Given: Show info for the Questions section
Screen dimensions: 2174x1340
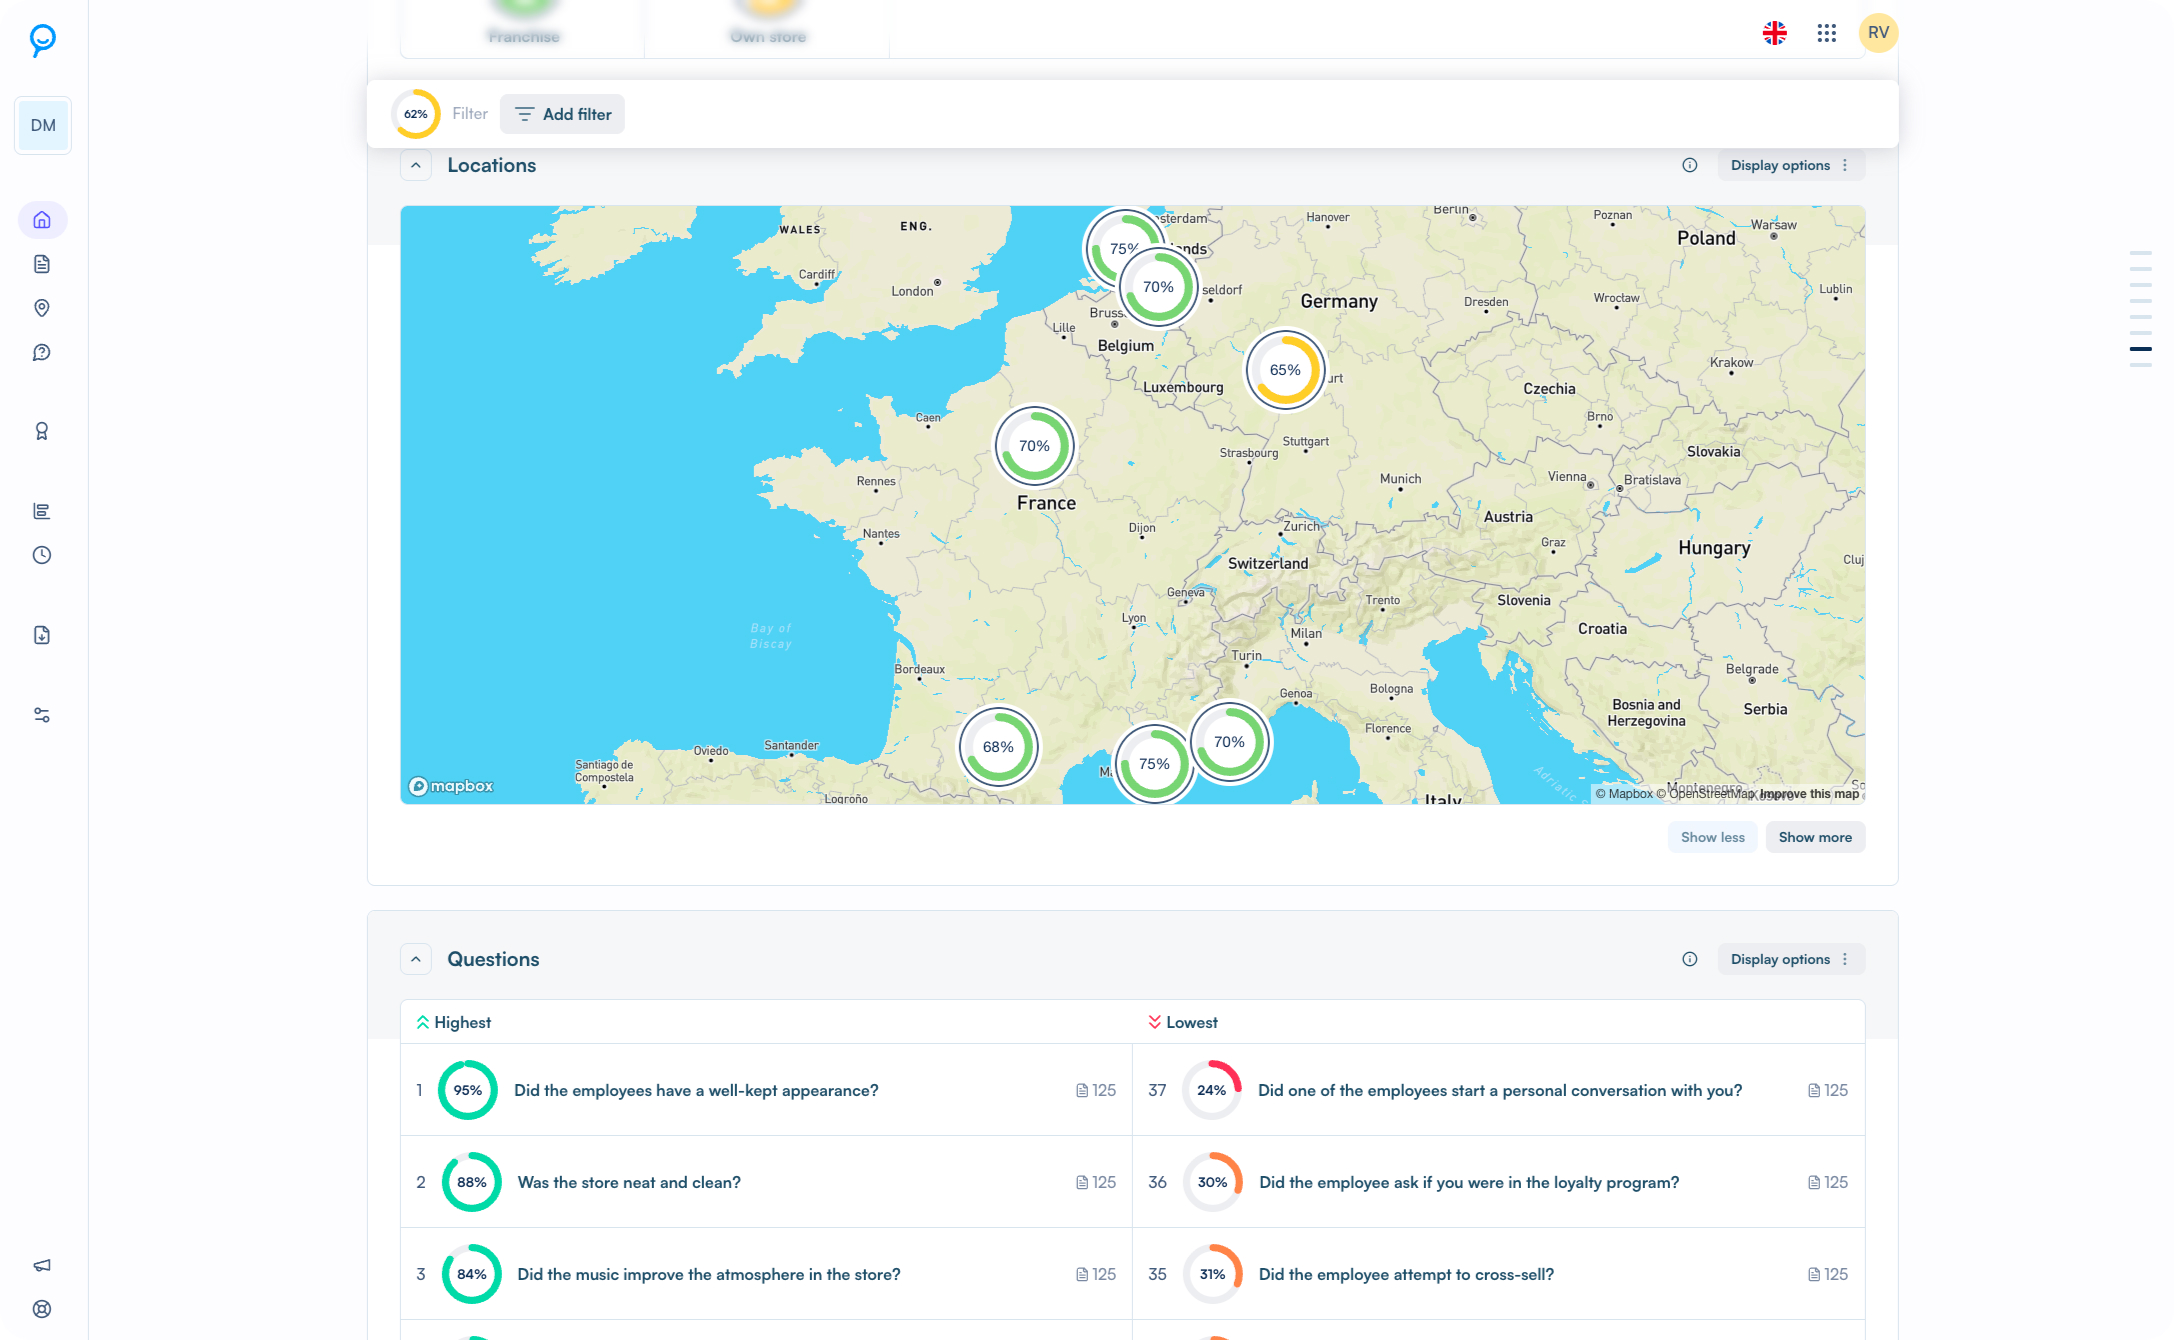Looking at the screenshot, I should [x=1690, y=959].
